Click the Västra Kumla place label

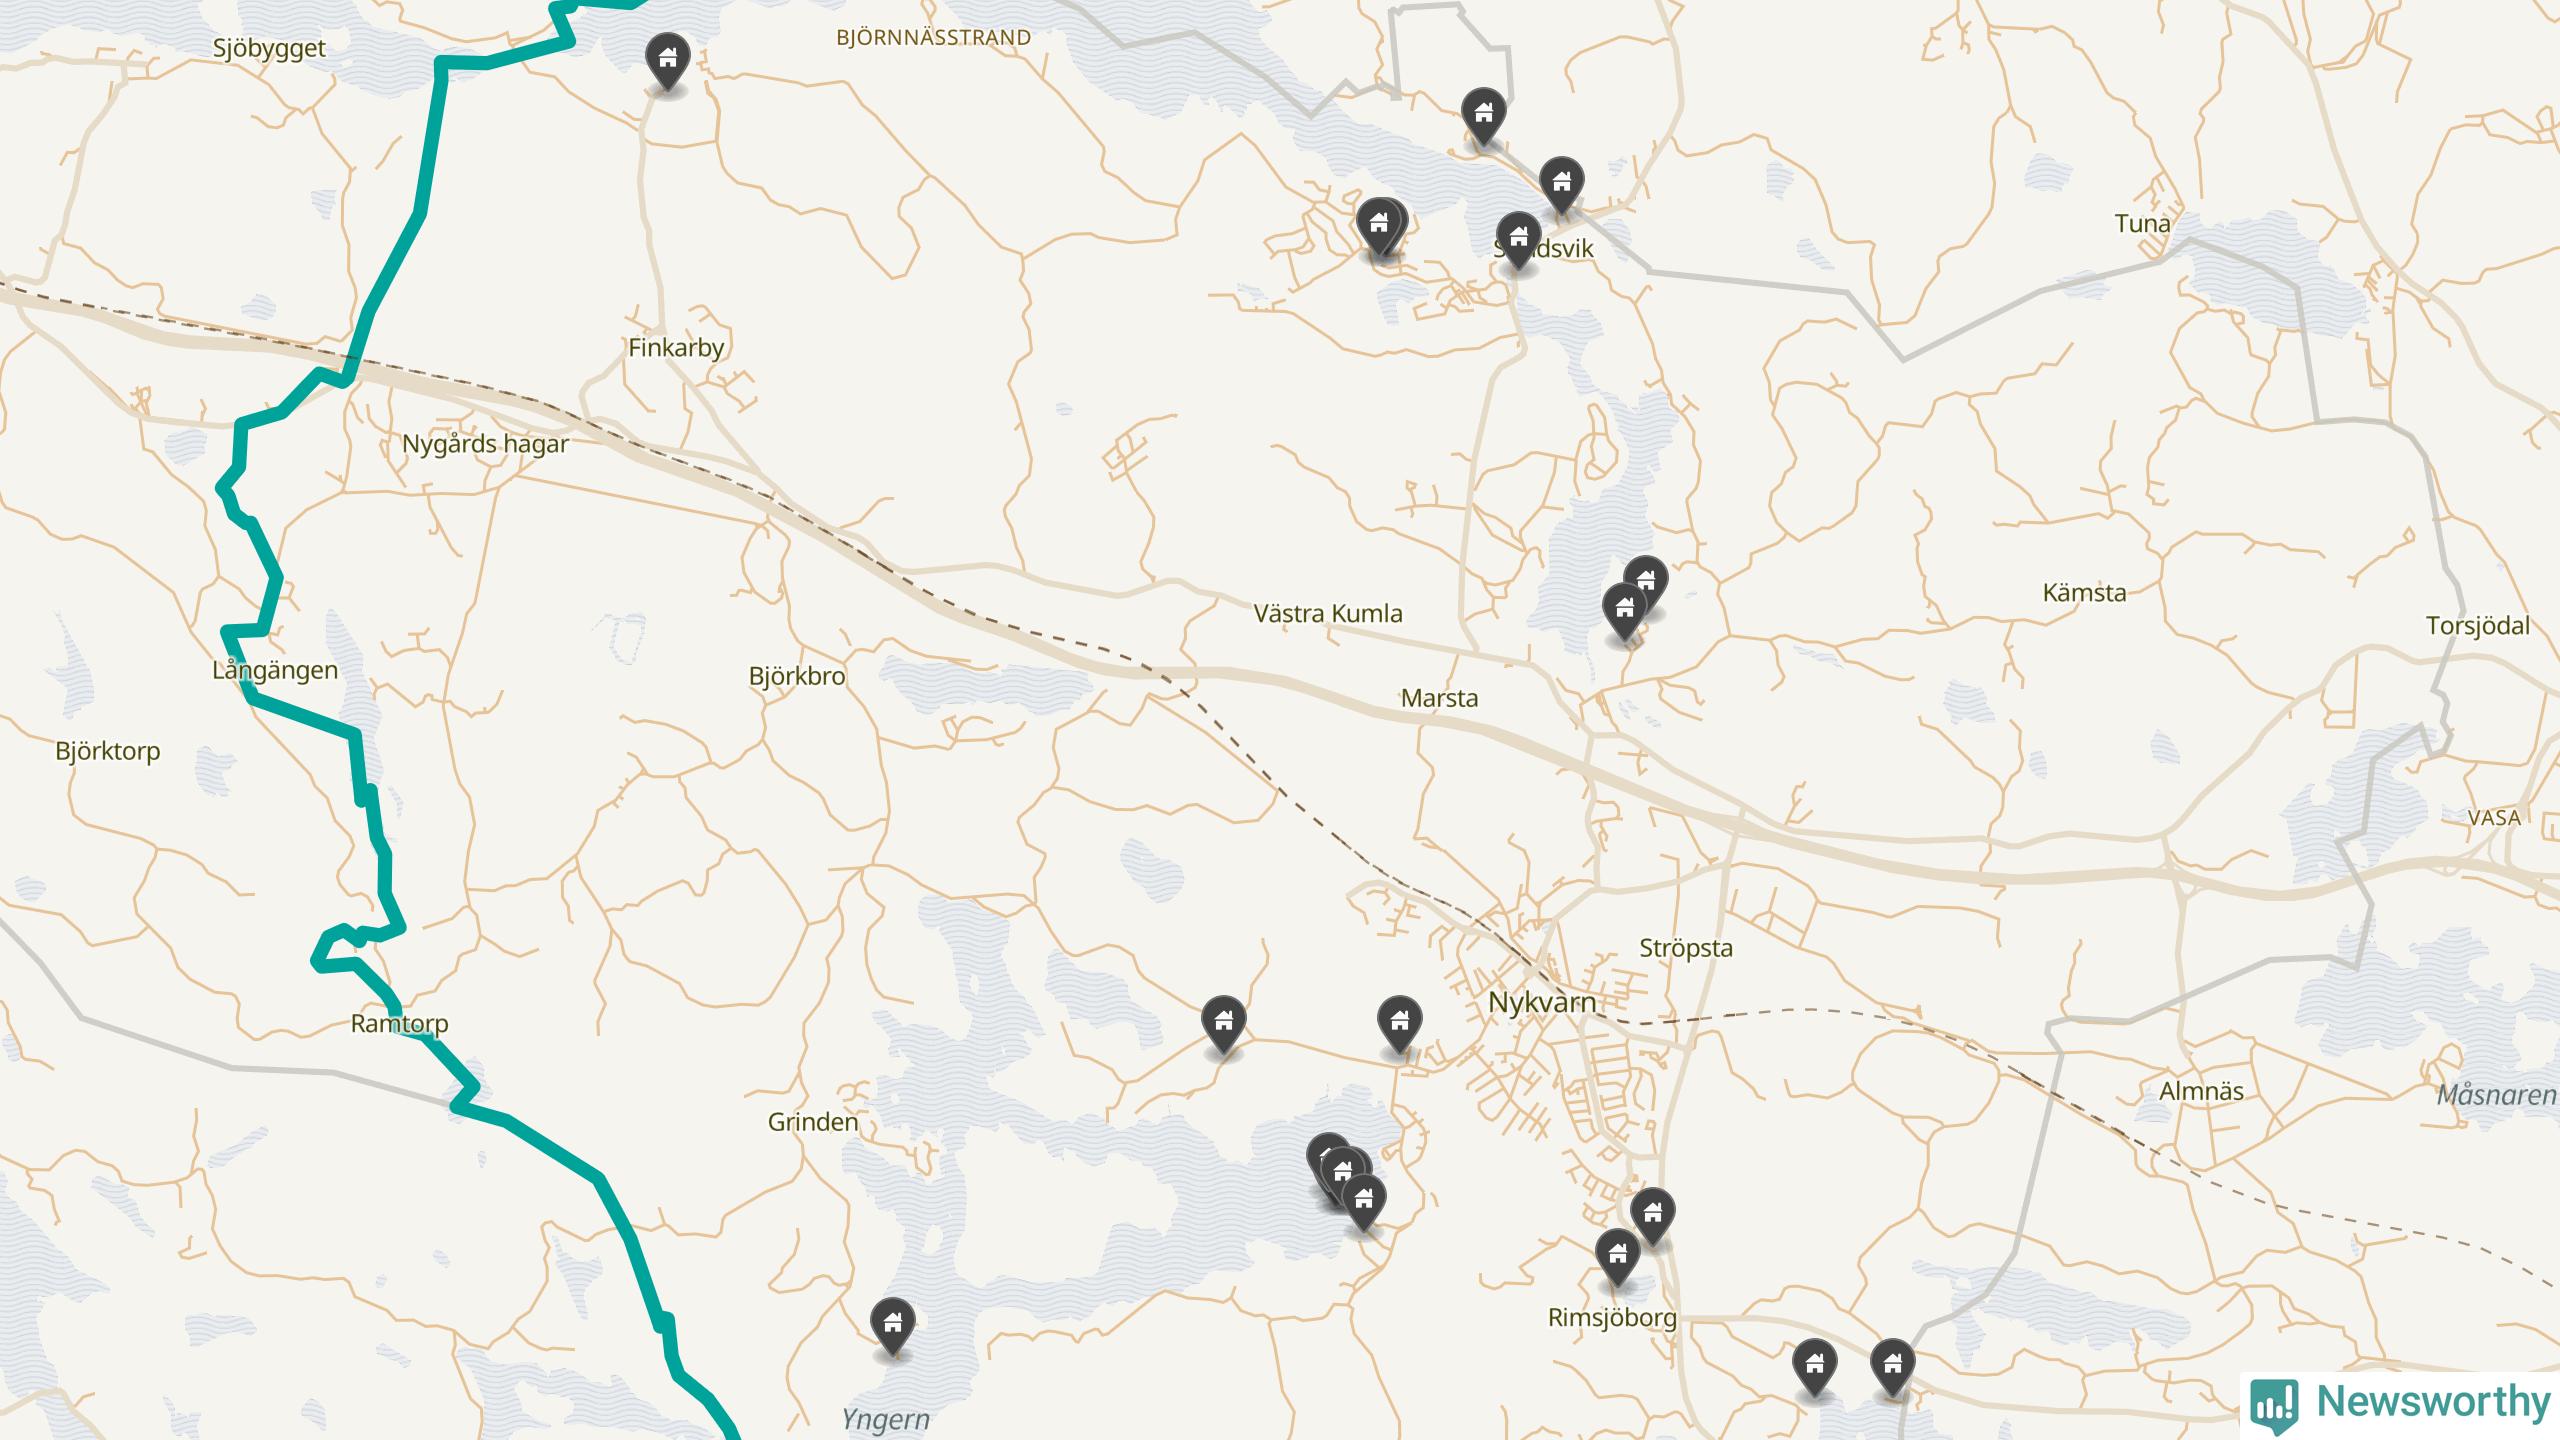click(1328, 613)
